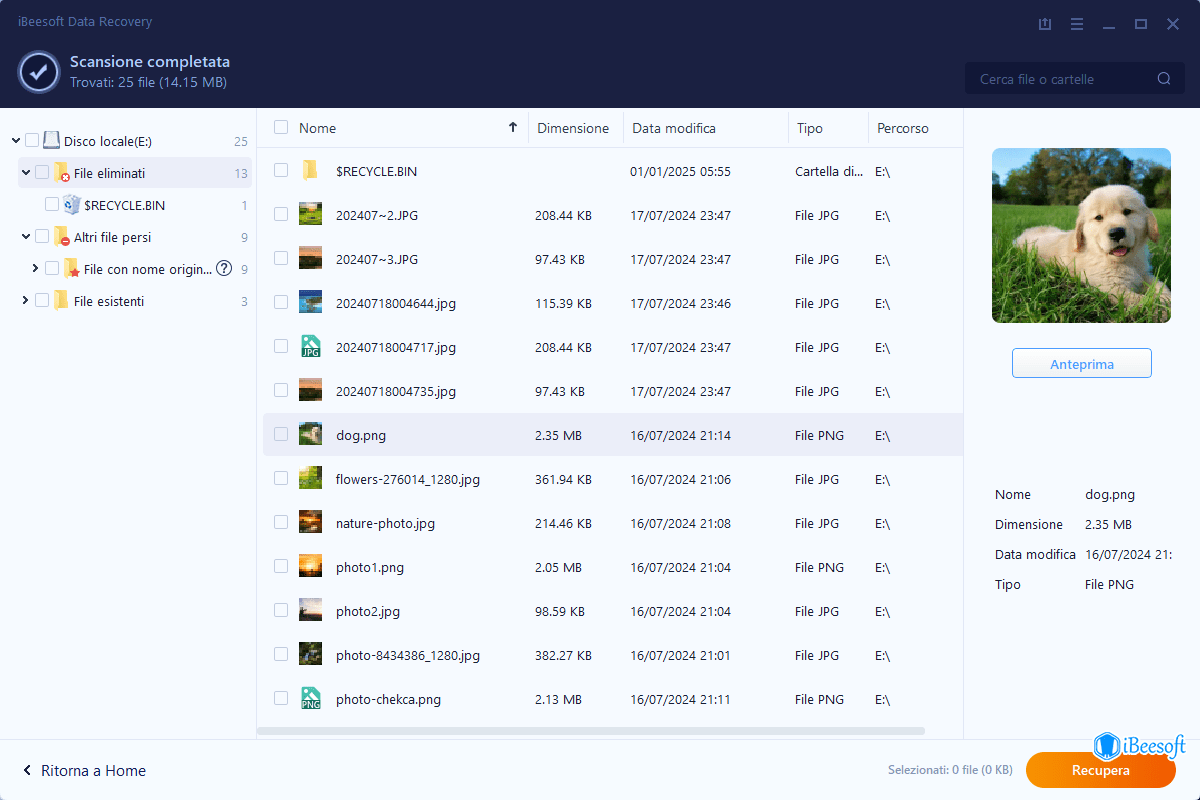Sort by the Dimensione column header
Image resolution: width=1200 pixels, height=800 pixels.
coord(572,128)
